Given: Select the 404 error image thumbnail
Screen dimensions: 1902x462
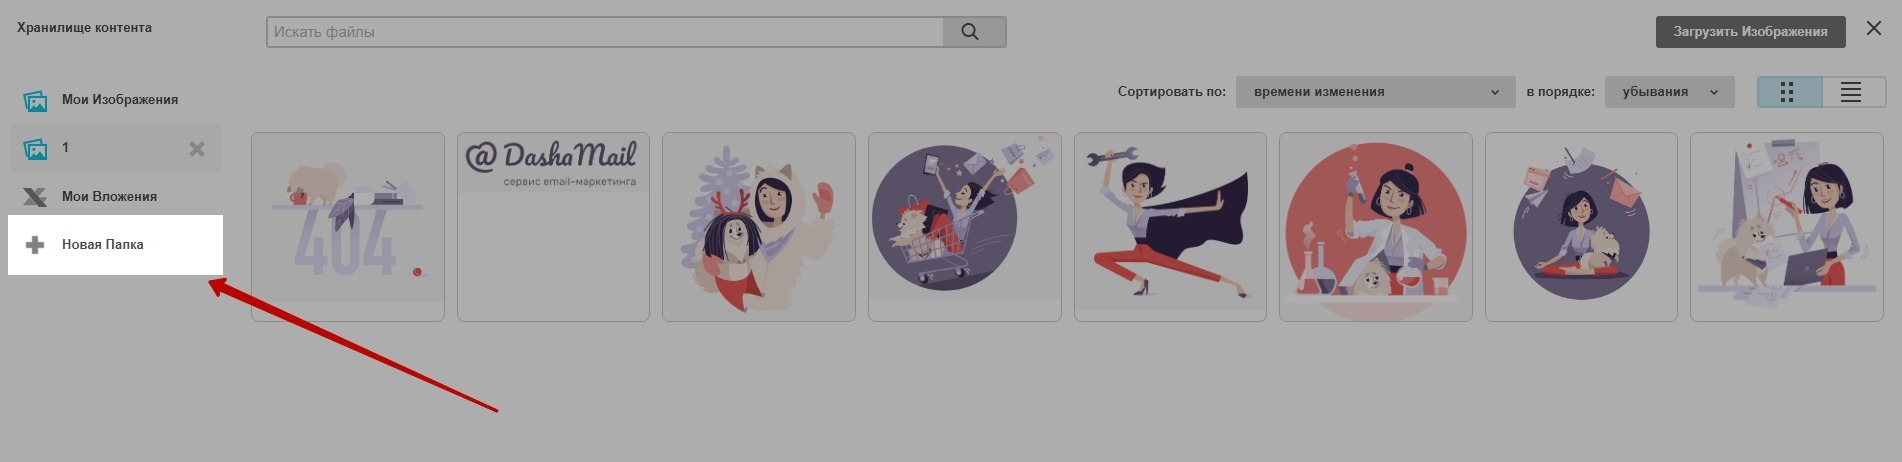Looking at the screenshot, I should [x=347, y=227].
